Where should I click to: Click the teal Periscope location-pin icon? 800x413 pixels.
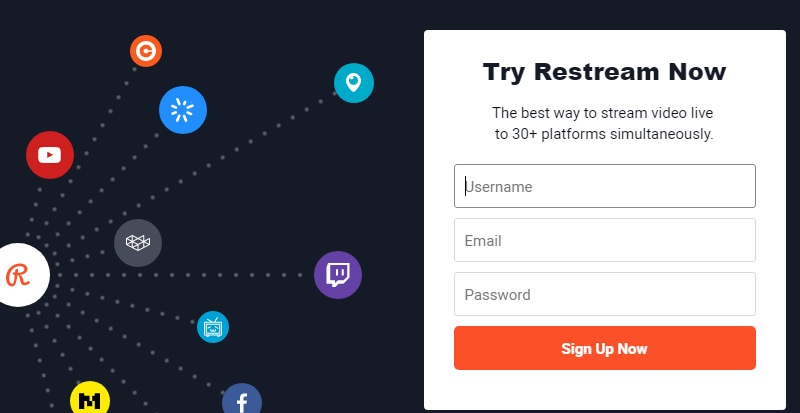pos(354,83)
